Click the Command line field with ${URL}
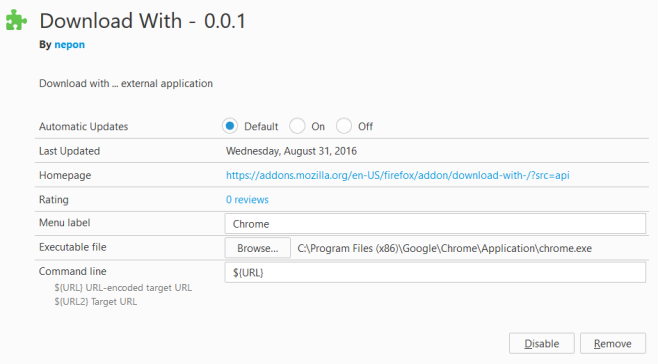Viewport: 658px width, 364px height. (435, 272)
